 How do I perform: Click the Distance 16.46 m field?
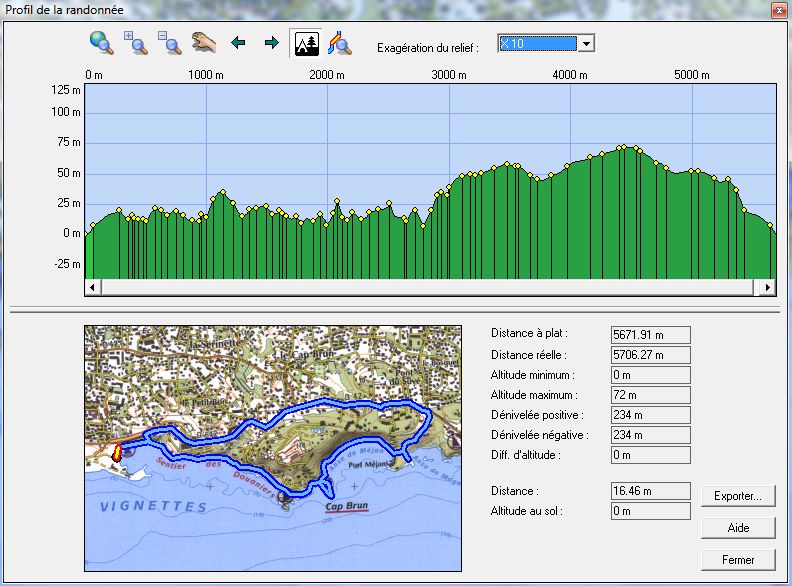coord(651,491)
